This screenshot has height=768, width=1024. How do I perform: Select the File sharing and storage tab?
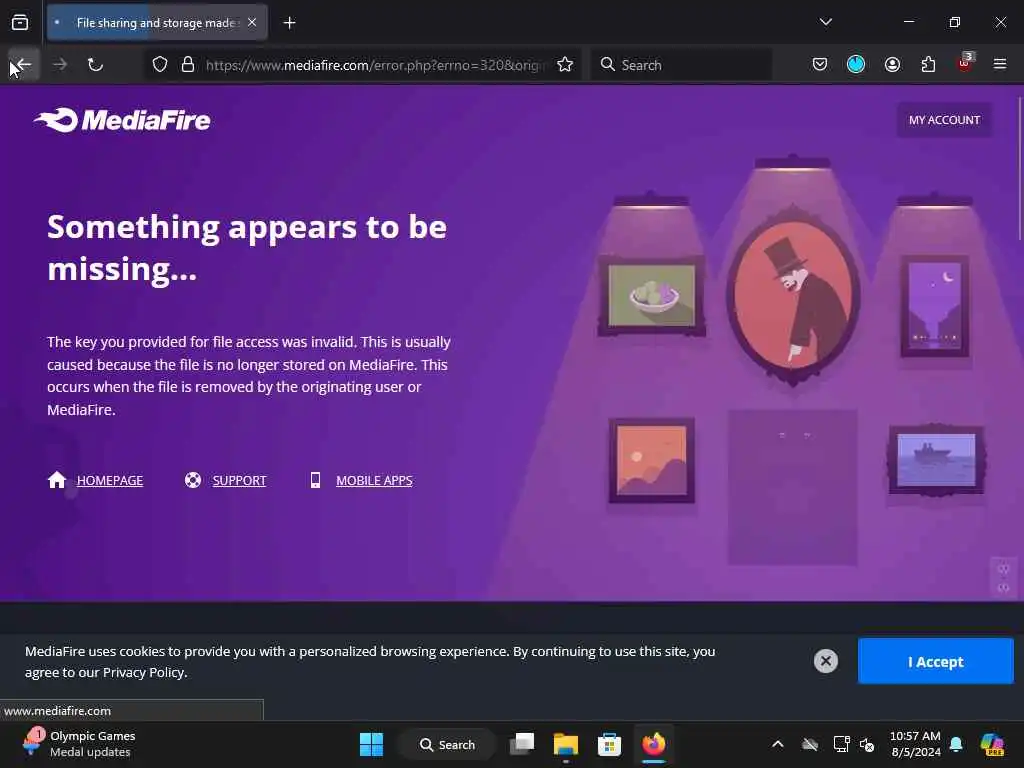(157, 23)
